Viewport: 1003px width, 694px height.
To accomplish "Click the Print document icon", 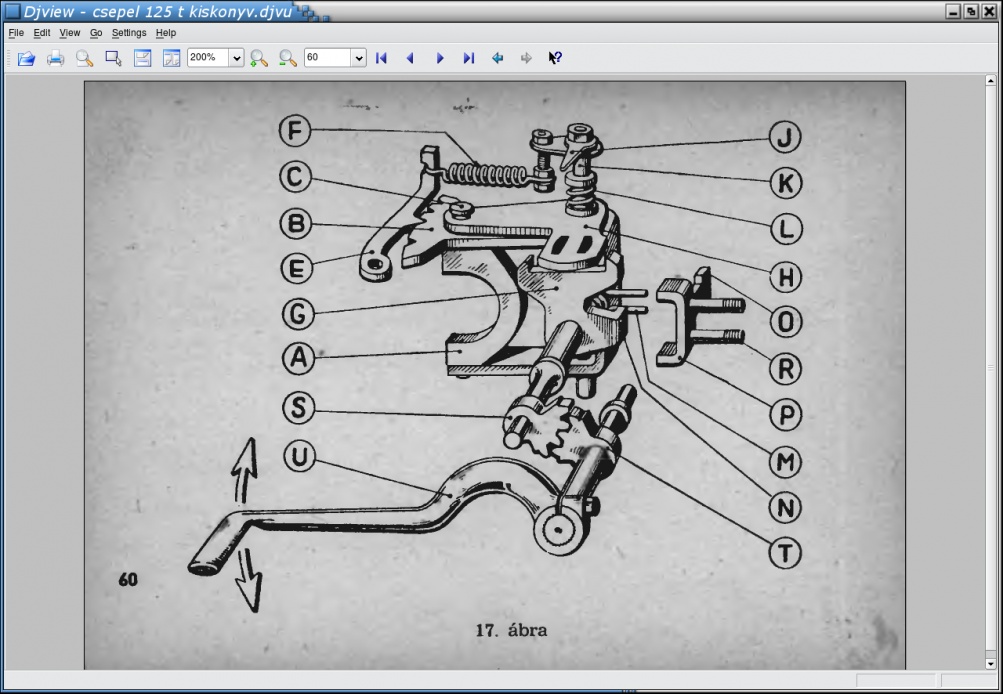I will coord(55,58).
